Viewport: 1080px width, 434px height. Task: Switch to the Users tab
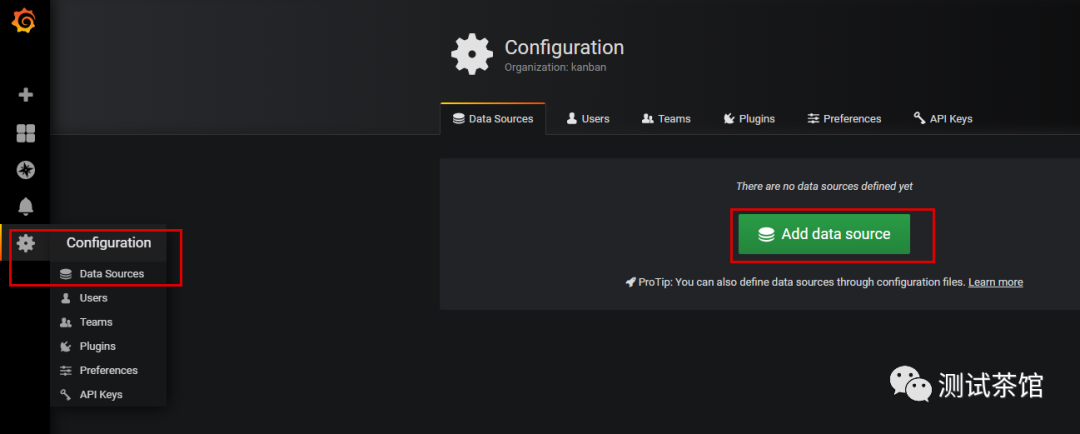pyautogui.click(x=588, y=118)
